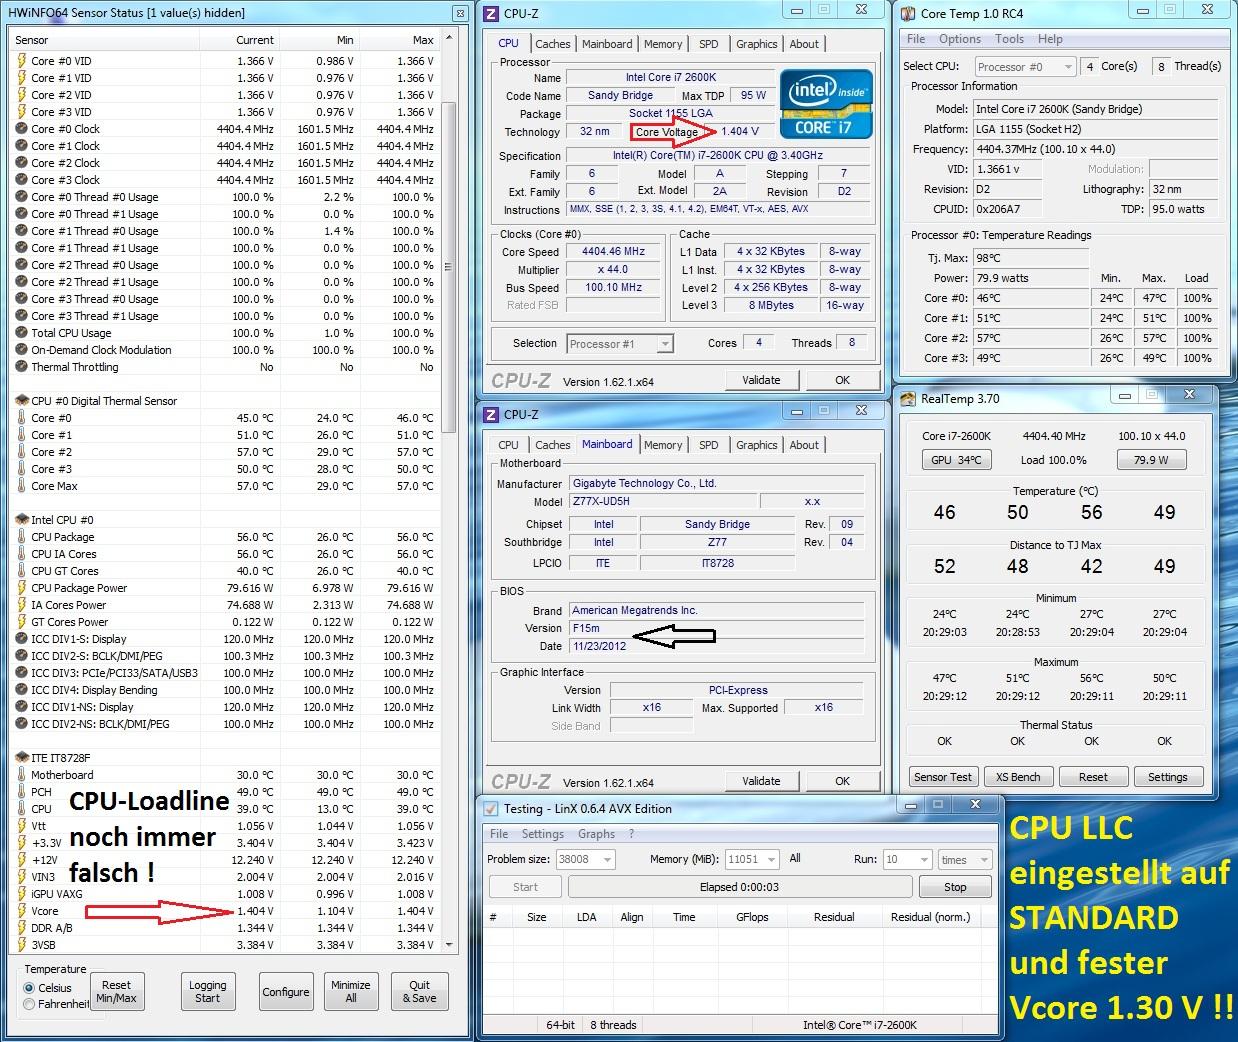Click Quit & Save in HWiNFO64

coord(419,992)
